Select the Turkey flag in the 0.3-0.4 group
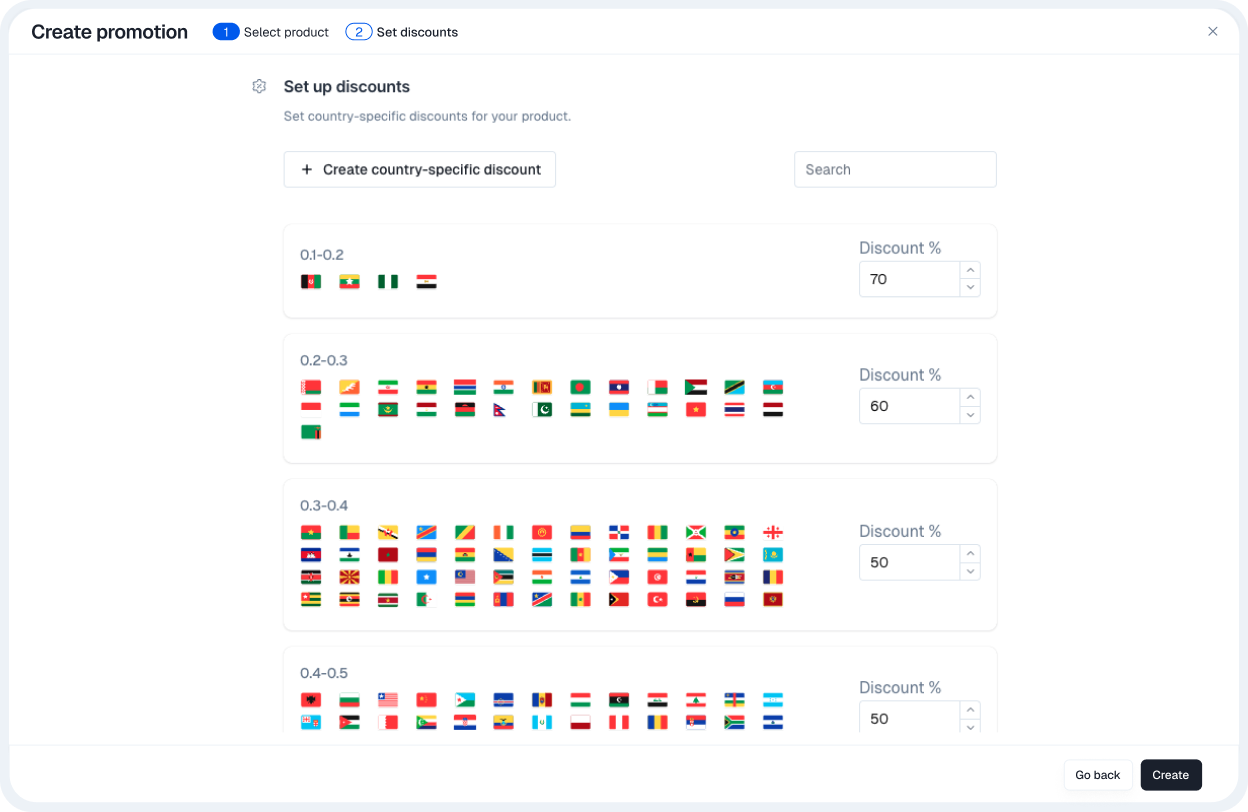 click(x=657, y=599)
